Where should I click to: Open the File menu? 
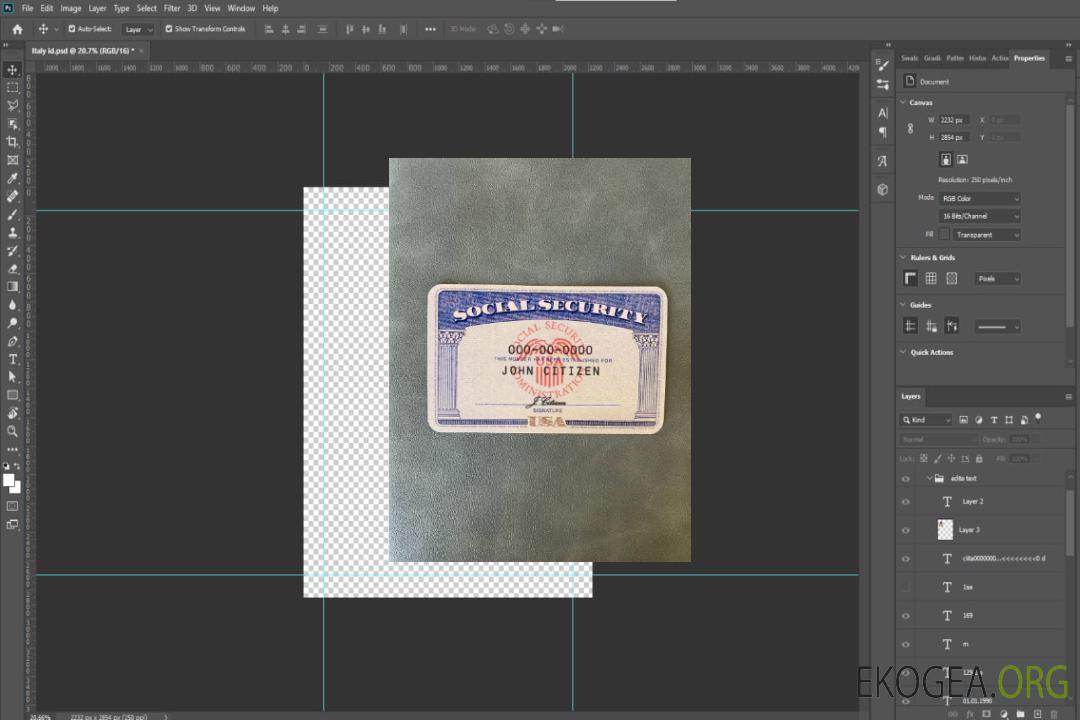click(28, 8)
